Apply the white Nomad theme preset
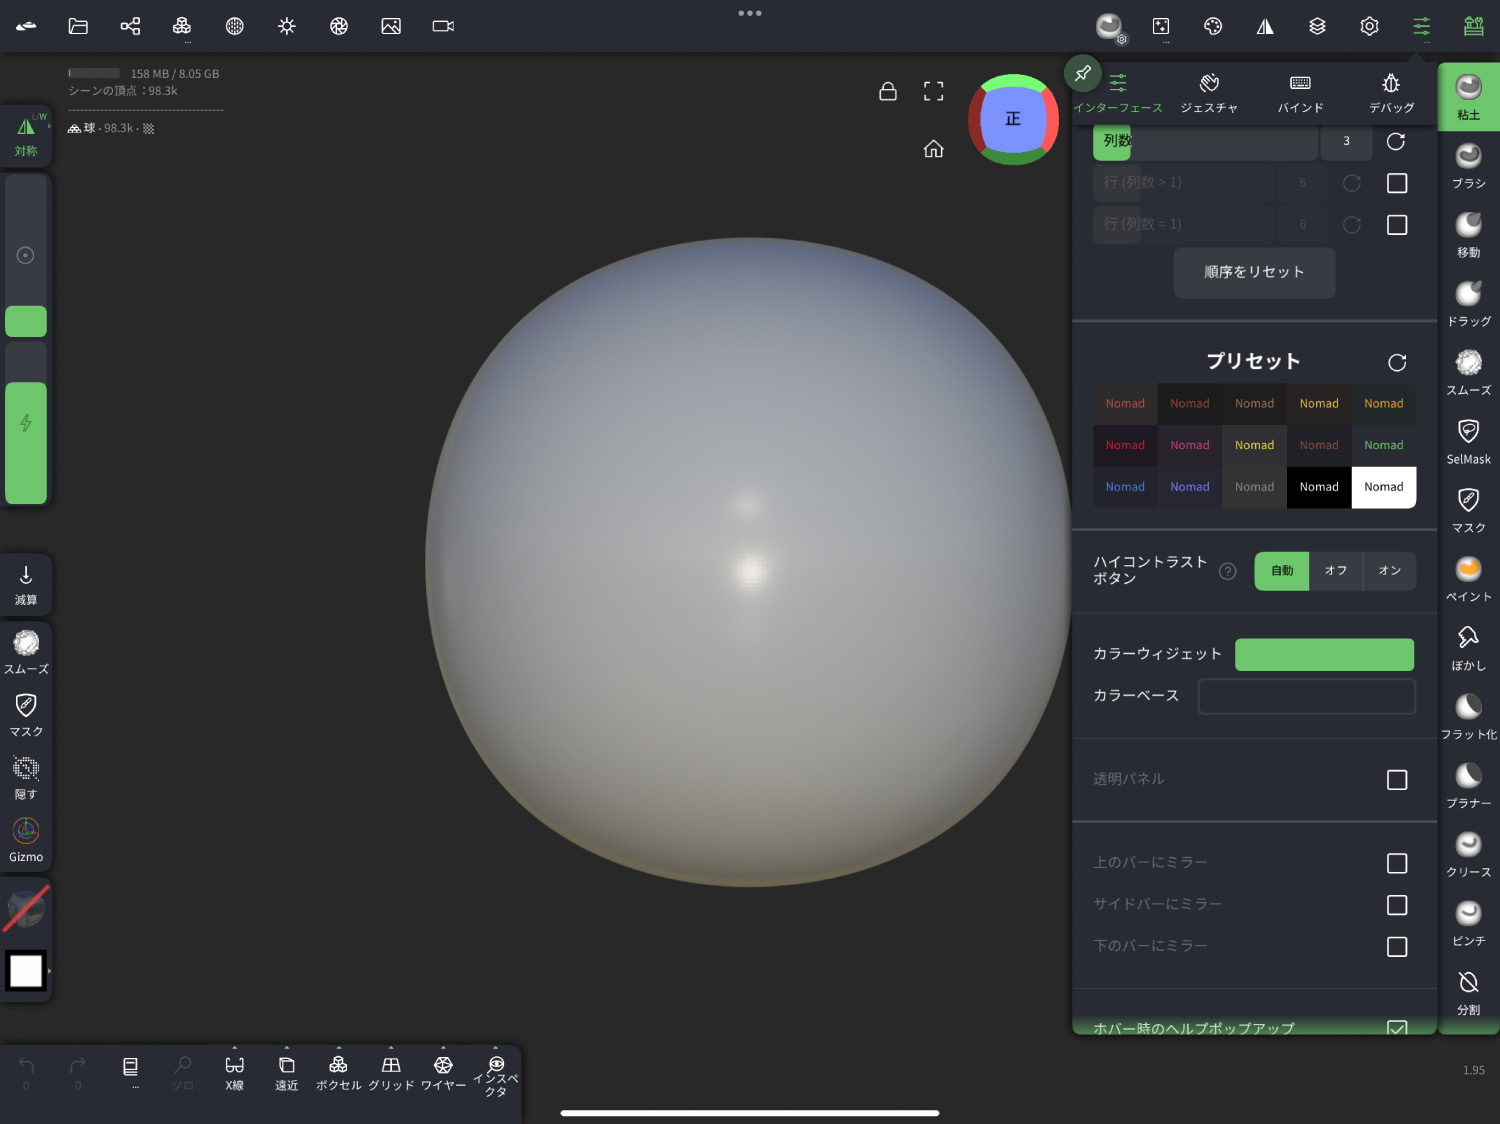 pos(1383,487)
